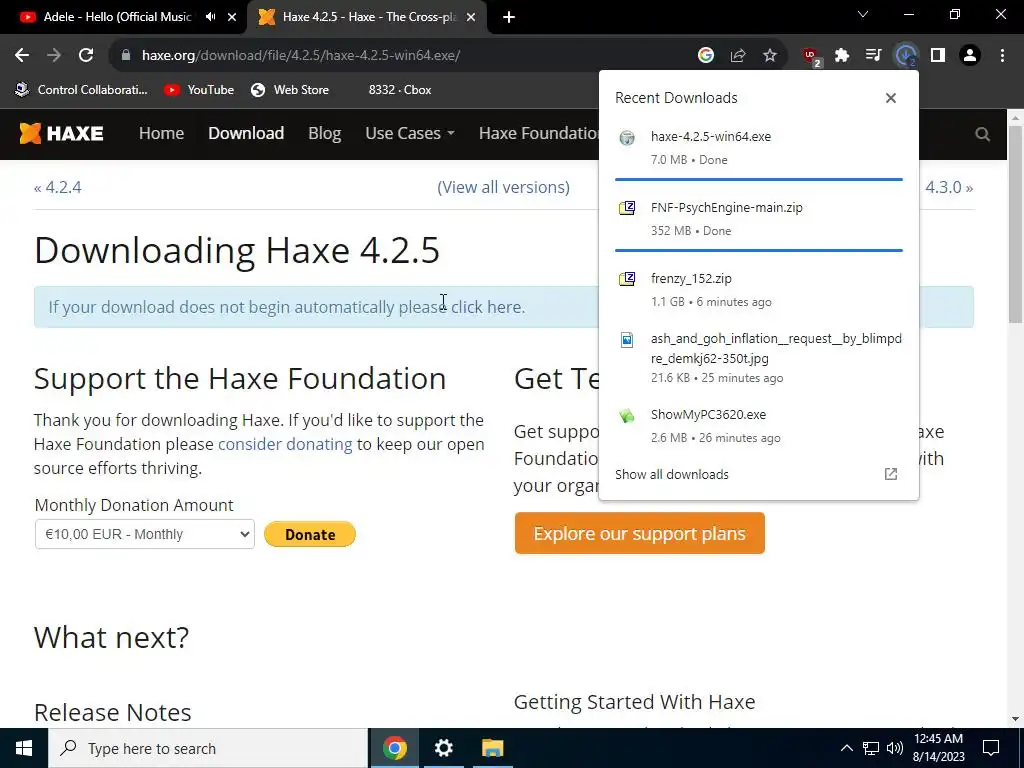Click the Haxe logo
The height and width of the screenshot is (768, 1024).
(x=61, y=133)
